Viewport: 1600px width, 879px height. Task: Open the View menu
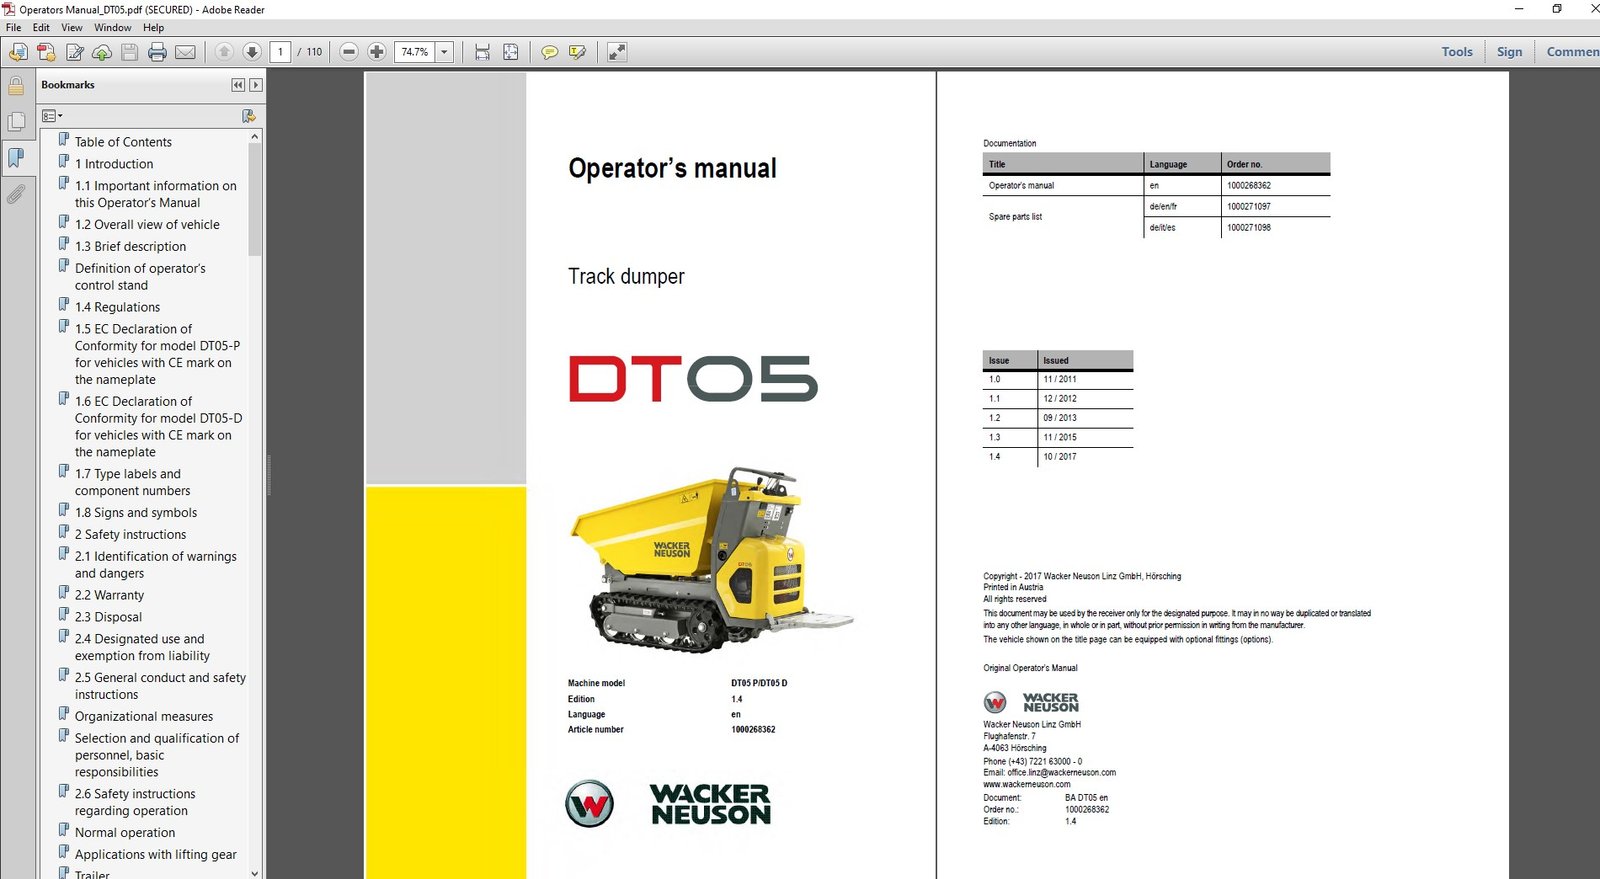pyautogui.click(x=72, y=28)
